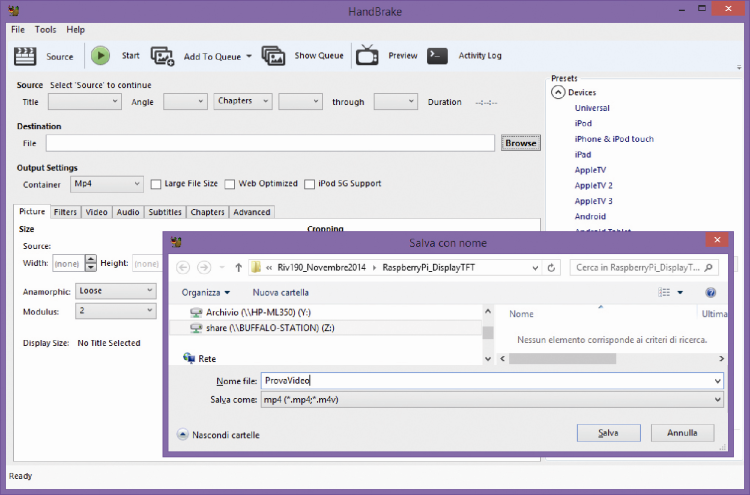Viewport: 750px width, 495px height.
Task: Select the Android preset
Action: tap(590, 217)
